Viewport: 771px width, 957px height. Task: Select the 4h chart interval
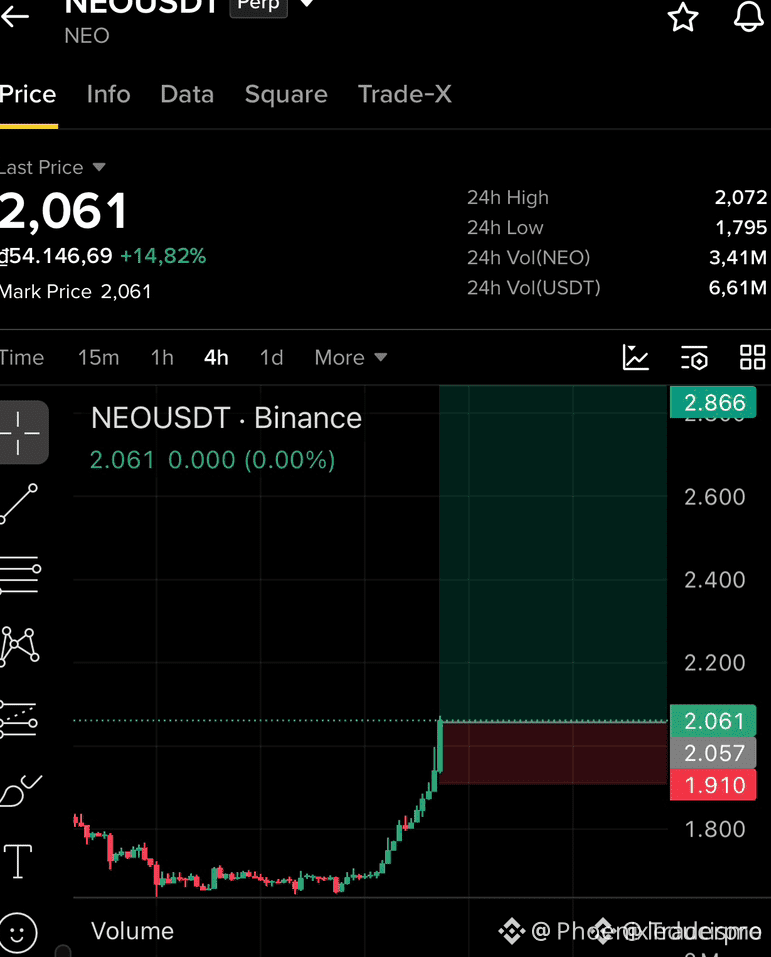[x=216, y=358]
